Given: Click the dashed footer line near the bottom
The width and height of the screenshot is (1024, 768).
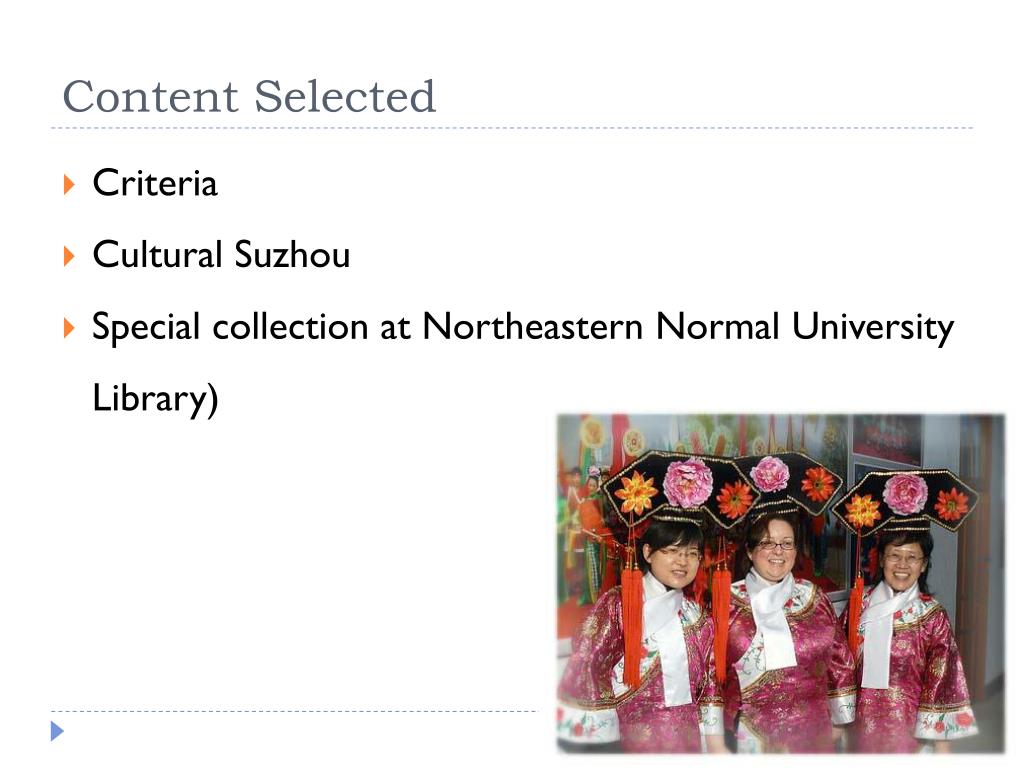Looking at the screenshot, I should pos(293,711).
